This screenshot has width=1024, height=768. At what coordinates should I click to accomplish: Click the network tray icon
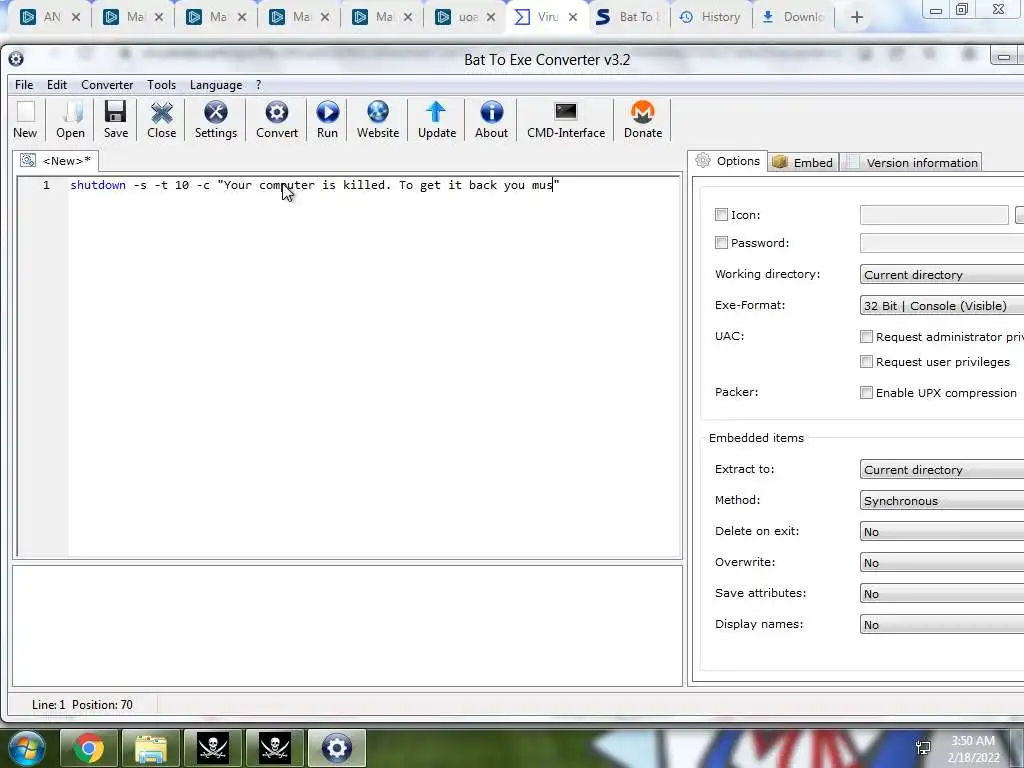923,748
